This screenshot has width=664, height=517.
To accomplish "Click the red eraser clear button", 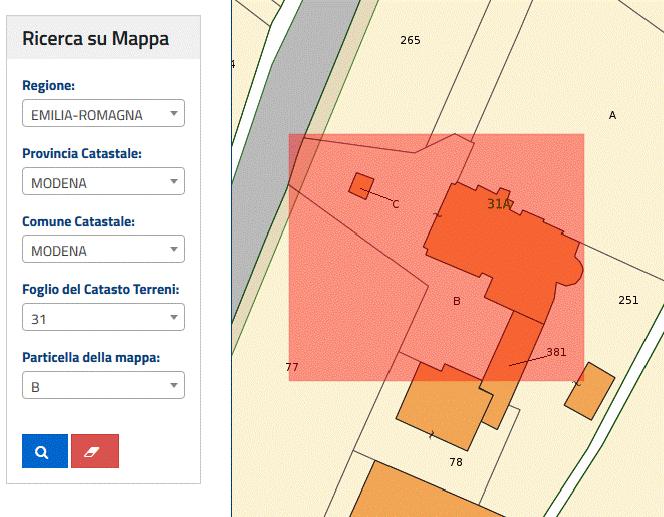I will 95,451.
